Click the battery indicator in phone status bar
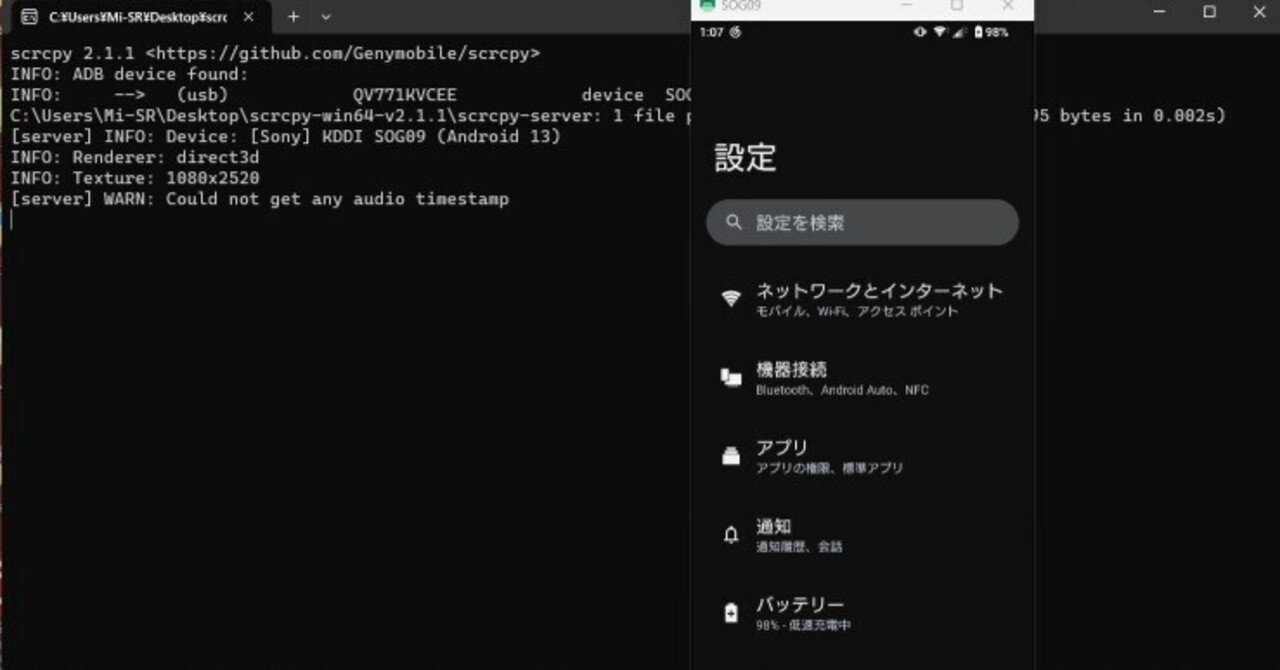The height and width of the screenshot is (670, 1280). click(978, 32)
